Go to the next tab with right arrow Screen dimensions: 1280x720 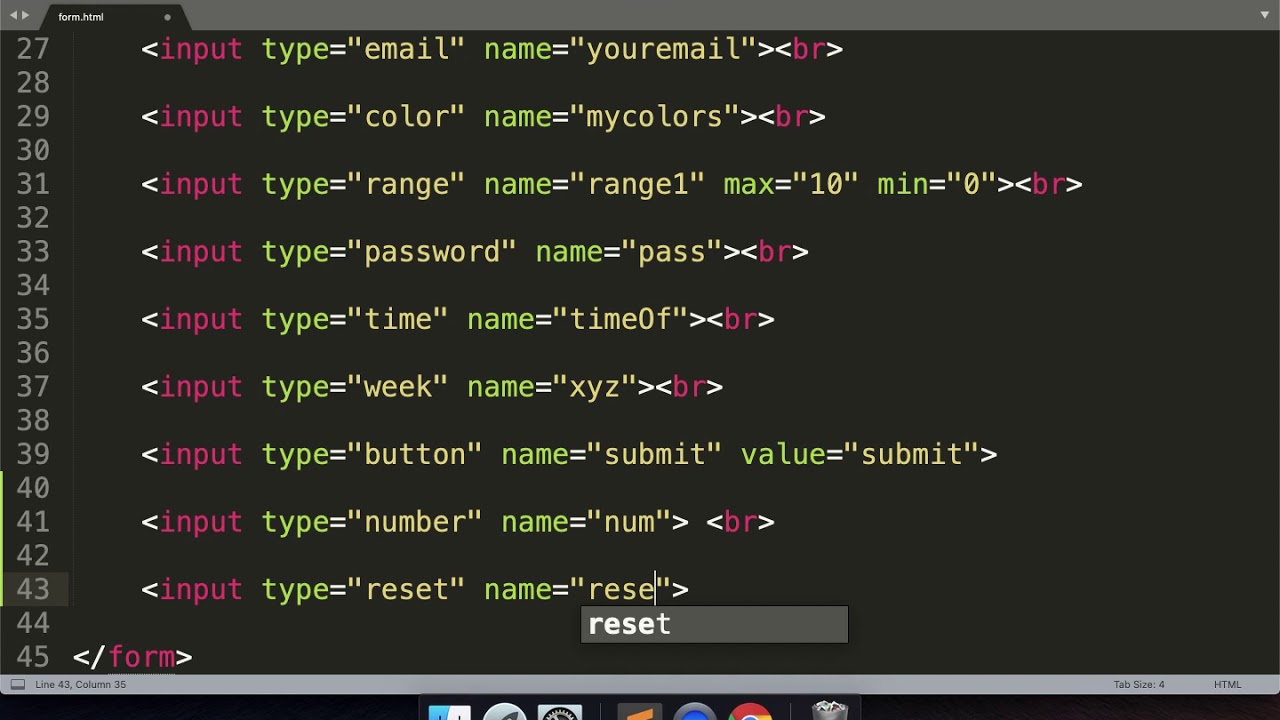pyautogui.click(x=26, y=15)
